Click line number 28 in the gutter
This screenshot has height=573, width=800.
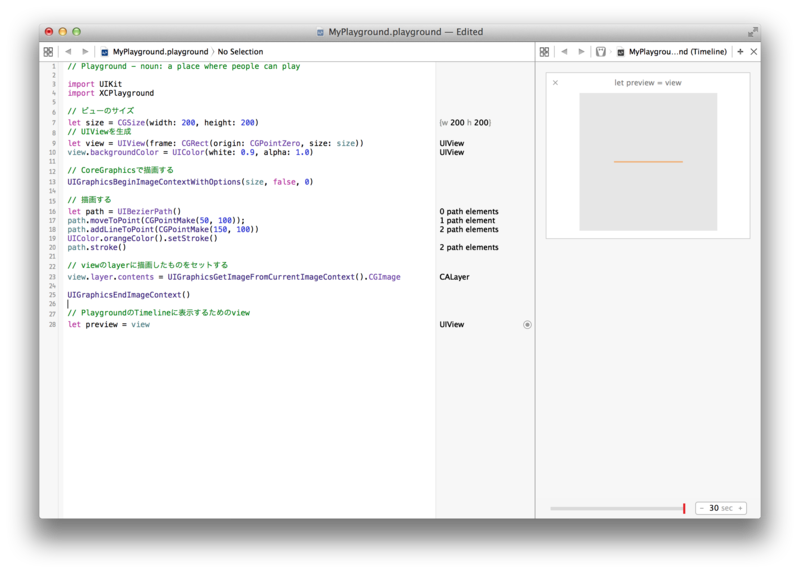coord(53,325)
